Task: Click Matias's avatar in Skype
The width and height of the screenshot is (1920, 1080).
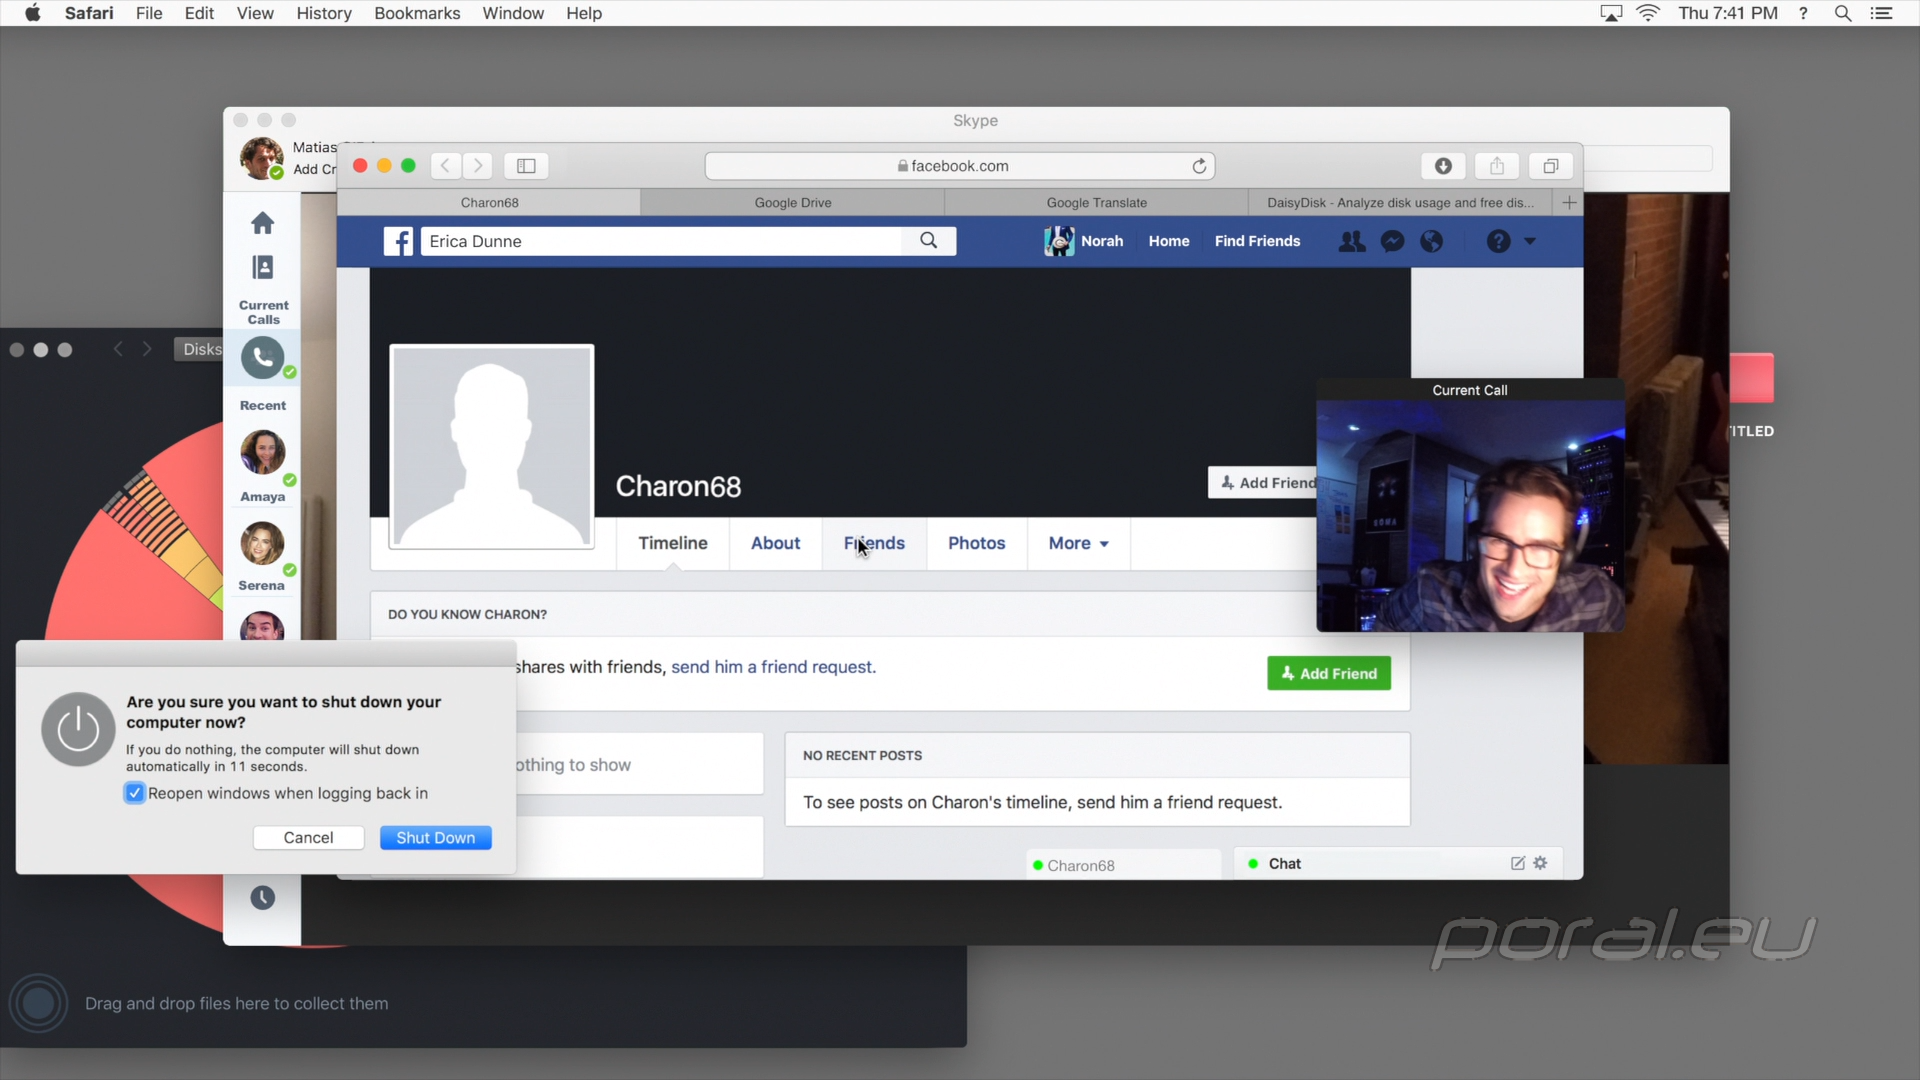Action: (x=262, y=158)
